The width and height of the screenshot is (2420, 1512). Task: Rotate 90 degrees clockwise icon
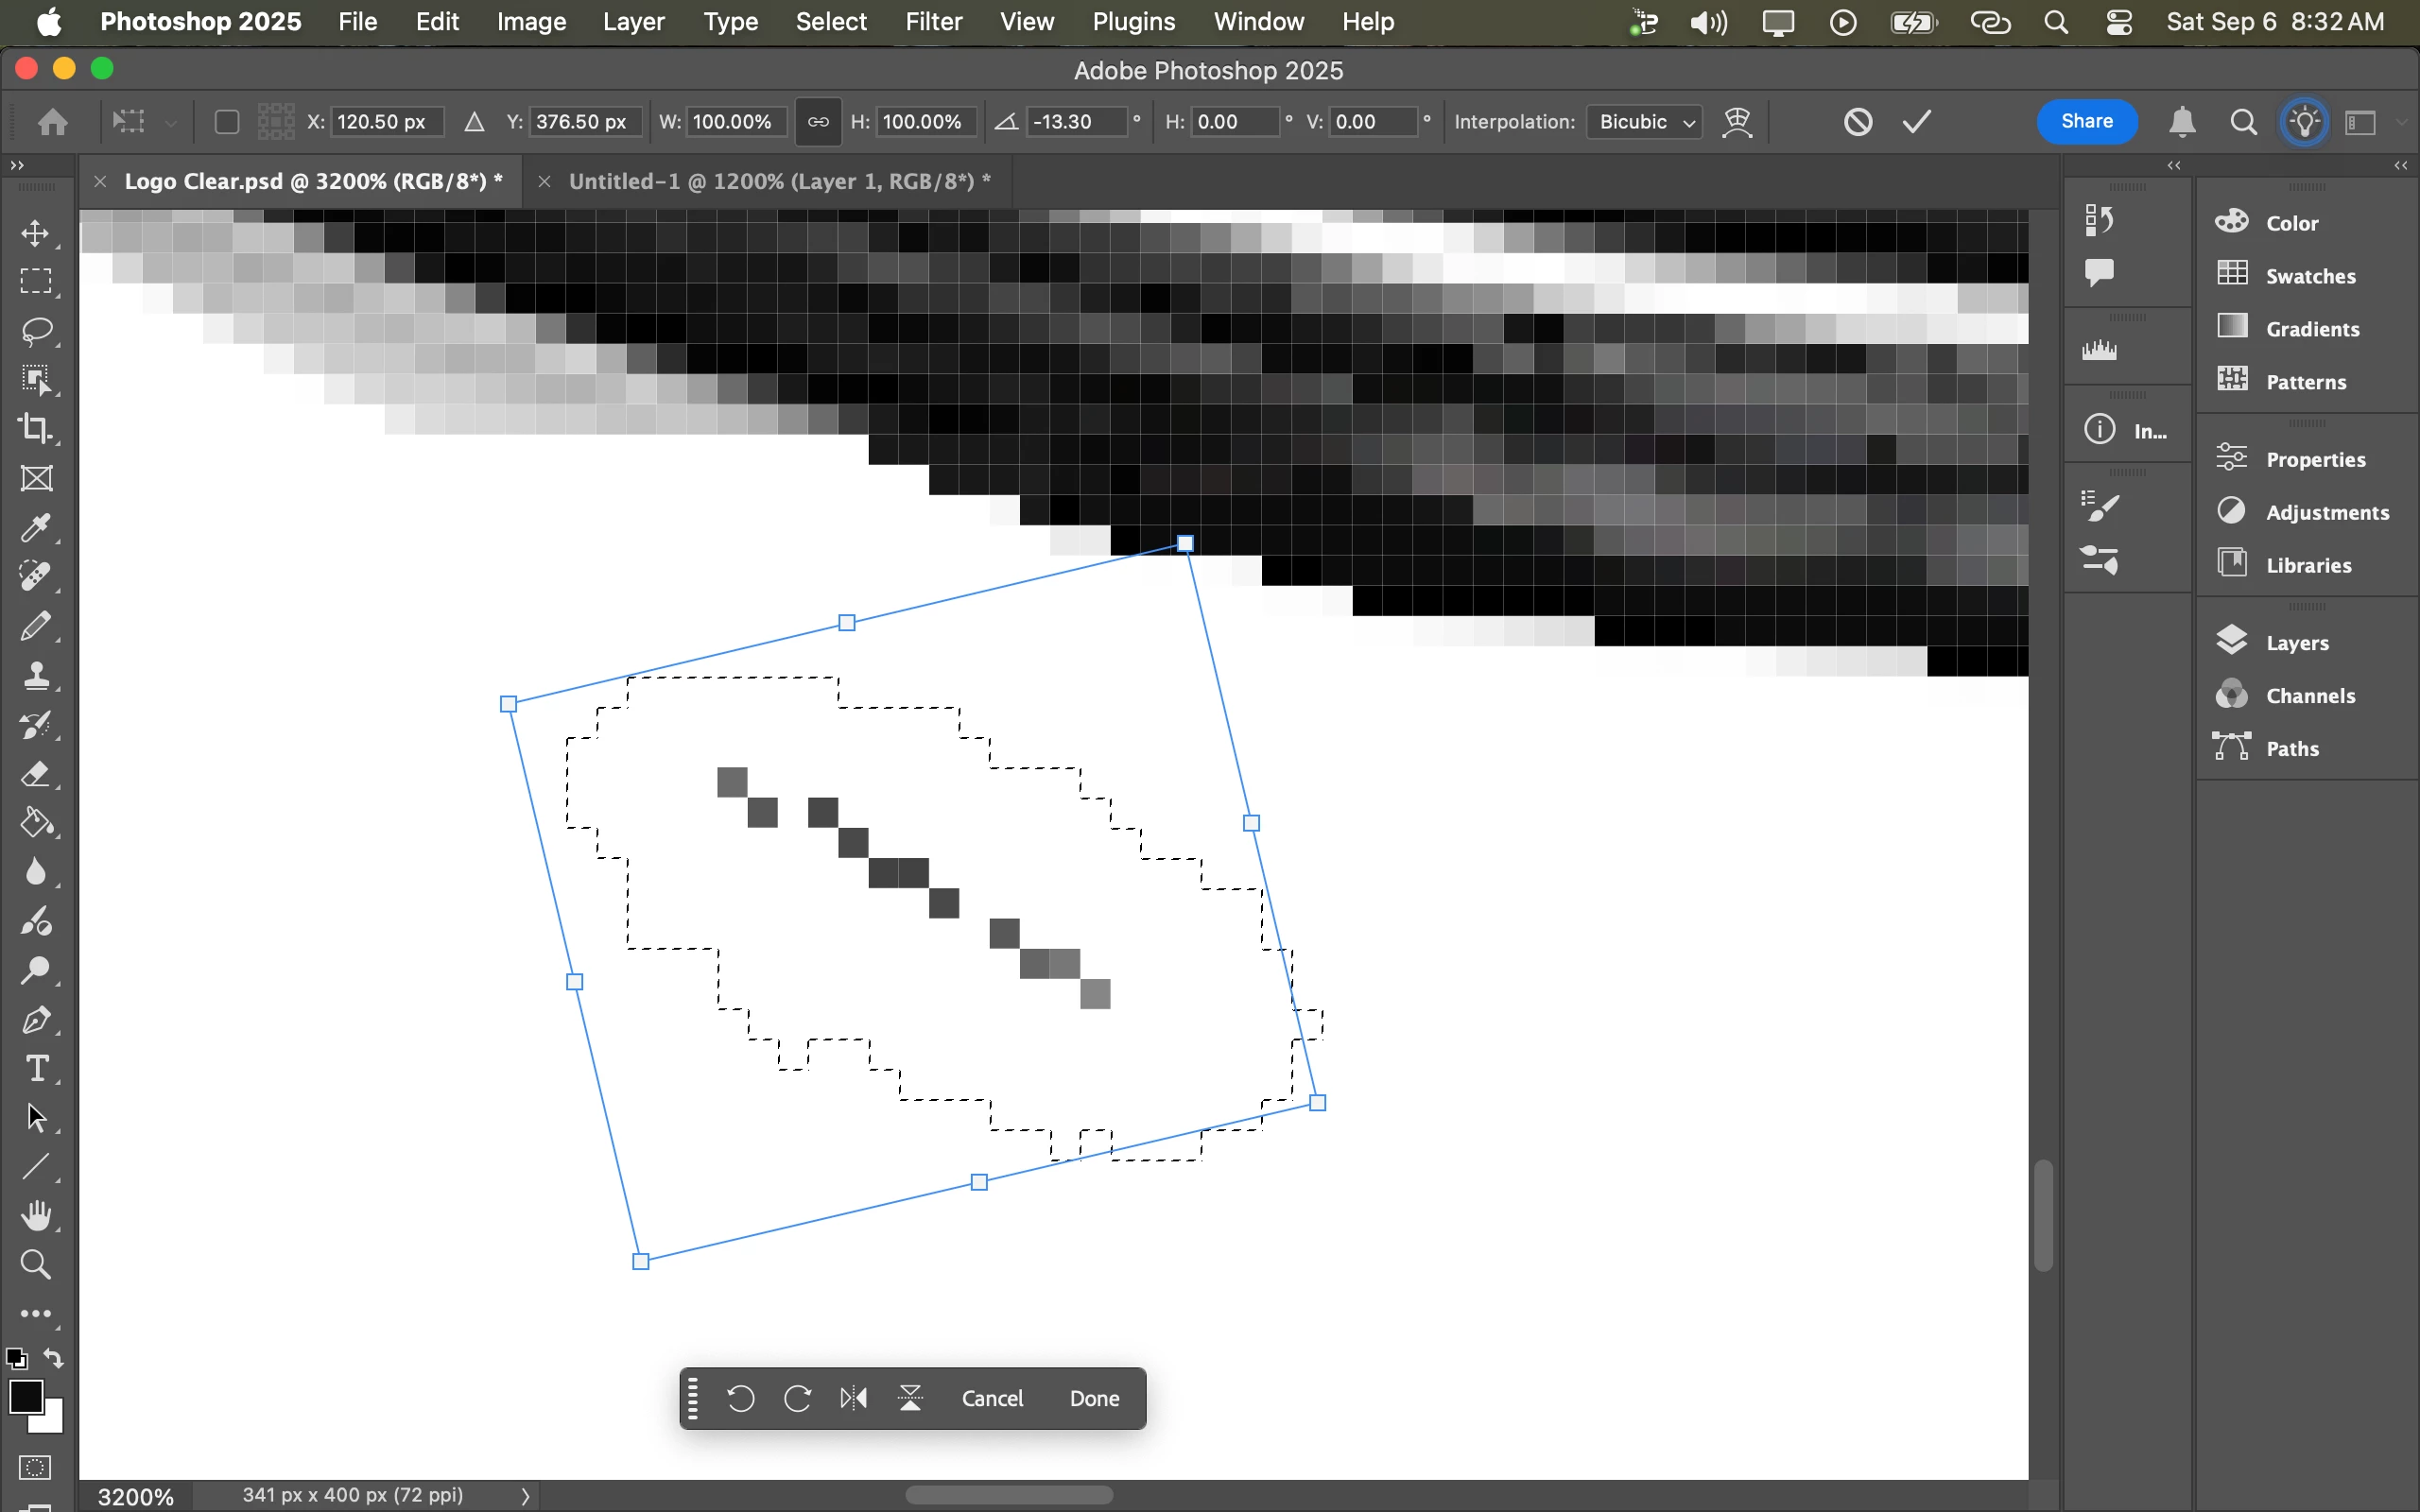[797, 1398]
